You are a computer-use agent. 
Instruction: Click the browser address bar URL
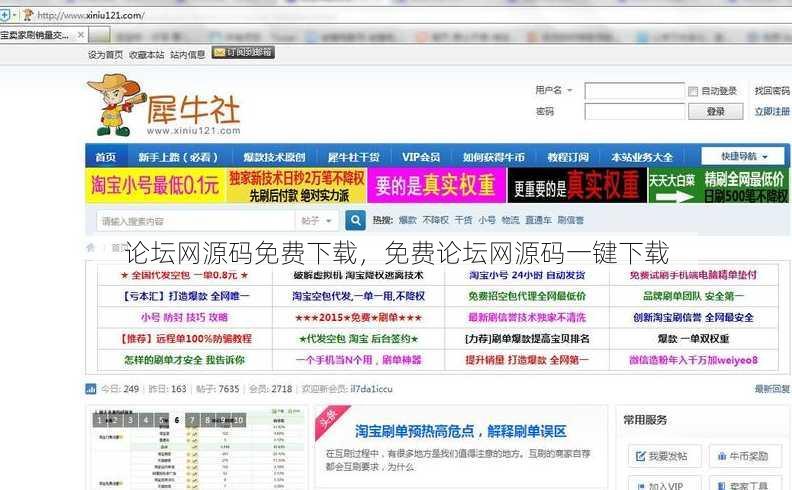click(91, 15)
